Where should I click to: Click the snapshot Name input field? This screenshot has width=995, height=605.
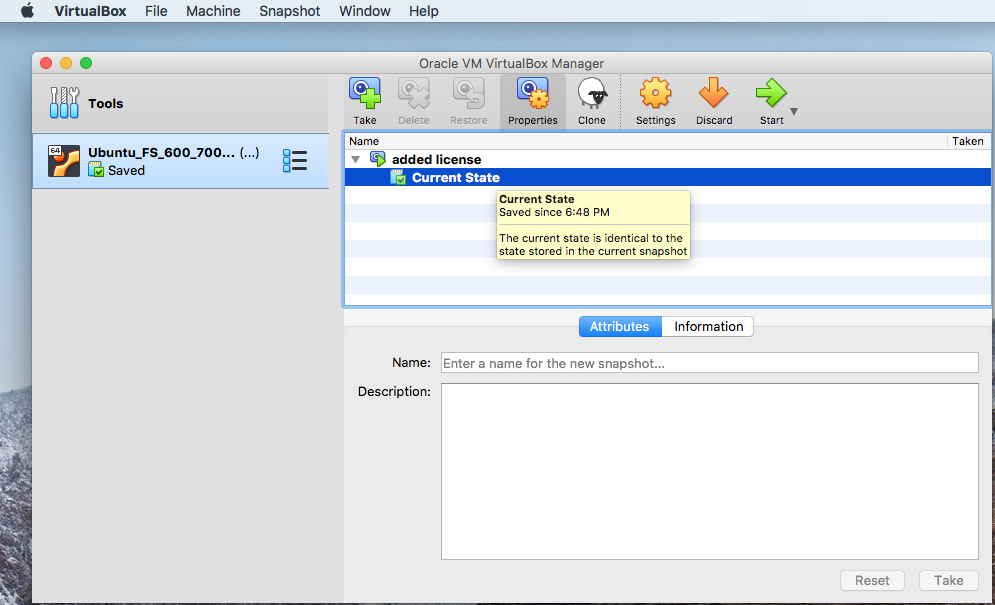coord(709,363)
